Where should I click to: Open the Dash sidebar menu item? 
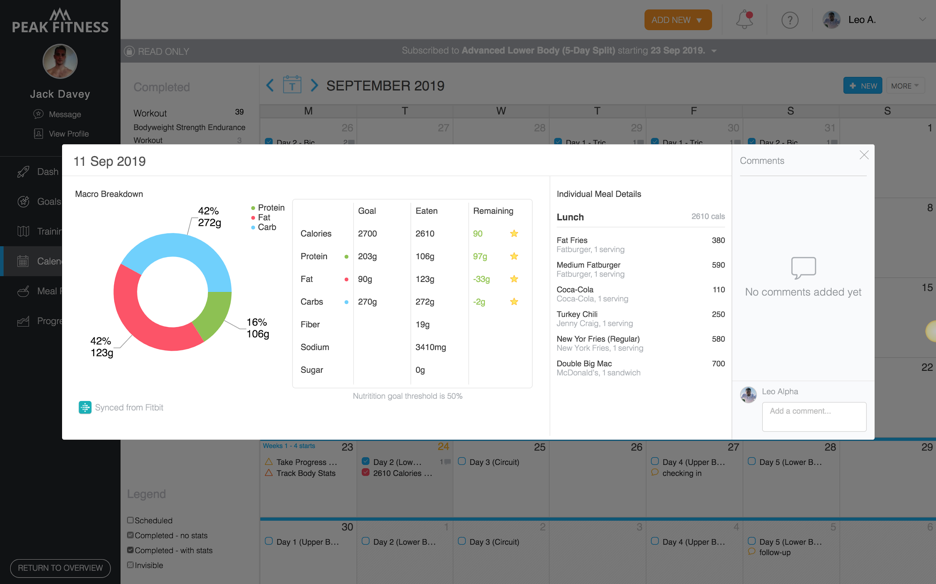39,172
